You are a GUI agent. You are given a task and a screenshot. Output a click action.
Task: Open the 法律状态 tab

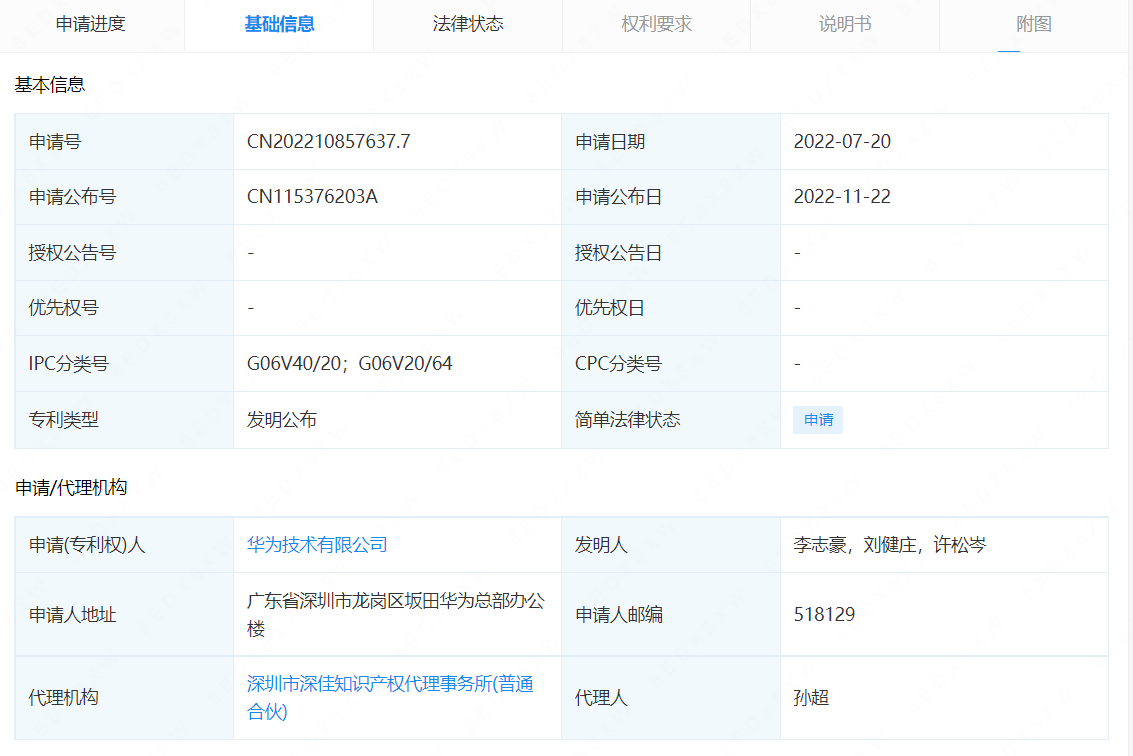(x=467, y=24)
